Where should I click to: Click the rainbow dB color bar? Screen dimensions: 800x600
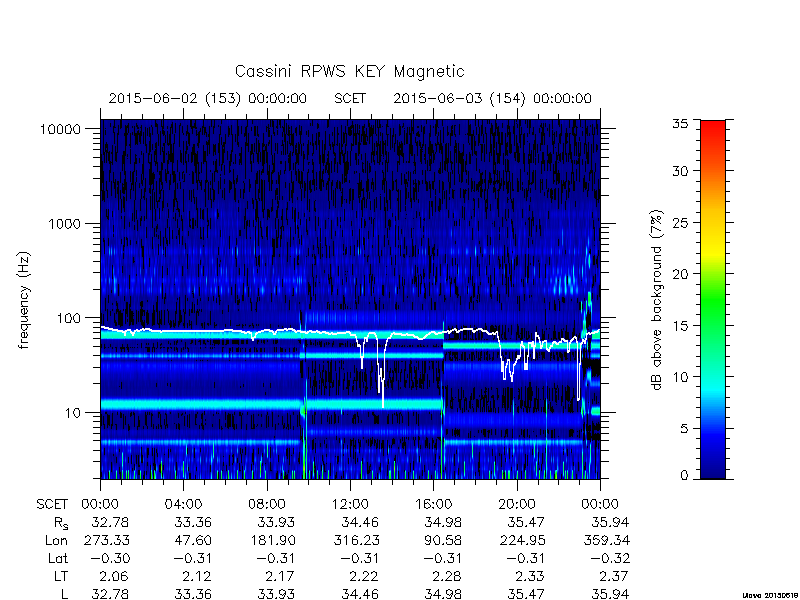713,299
